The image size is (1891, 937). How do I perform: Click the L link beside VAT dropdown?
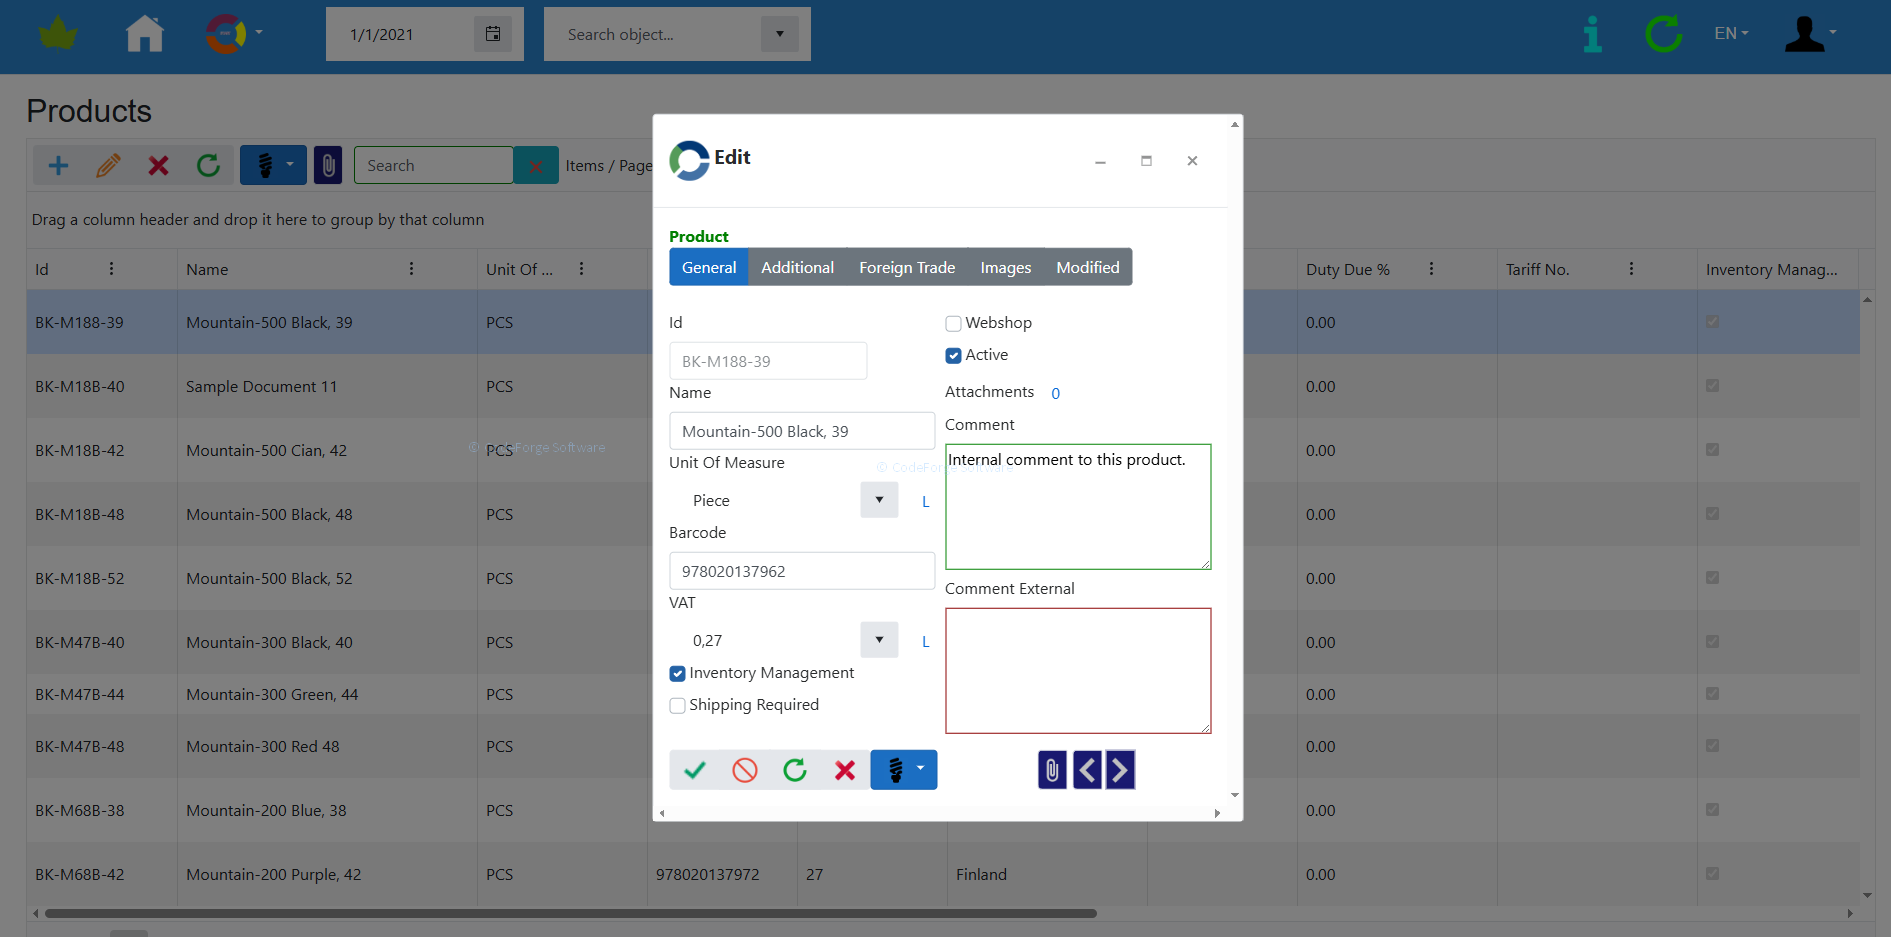[926, 642]
